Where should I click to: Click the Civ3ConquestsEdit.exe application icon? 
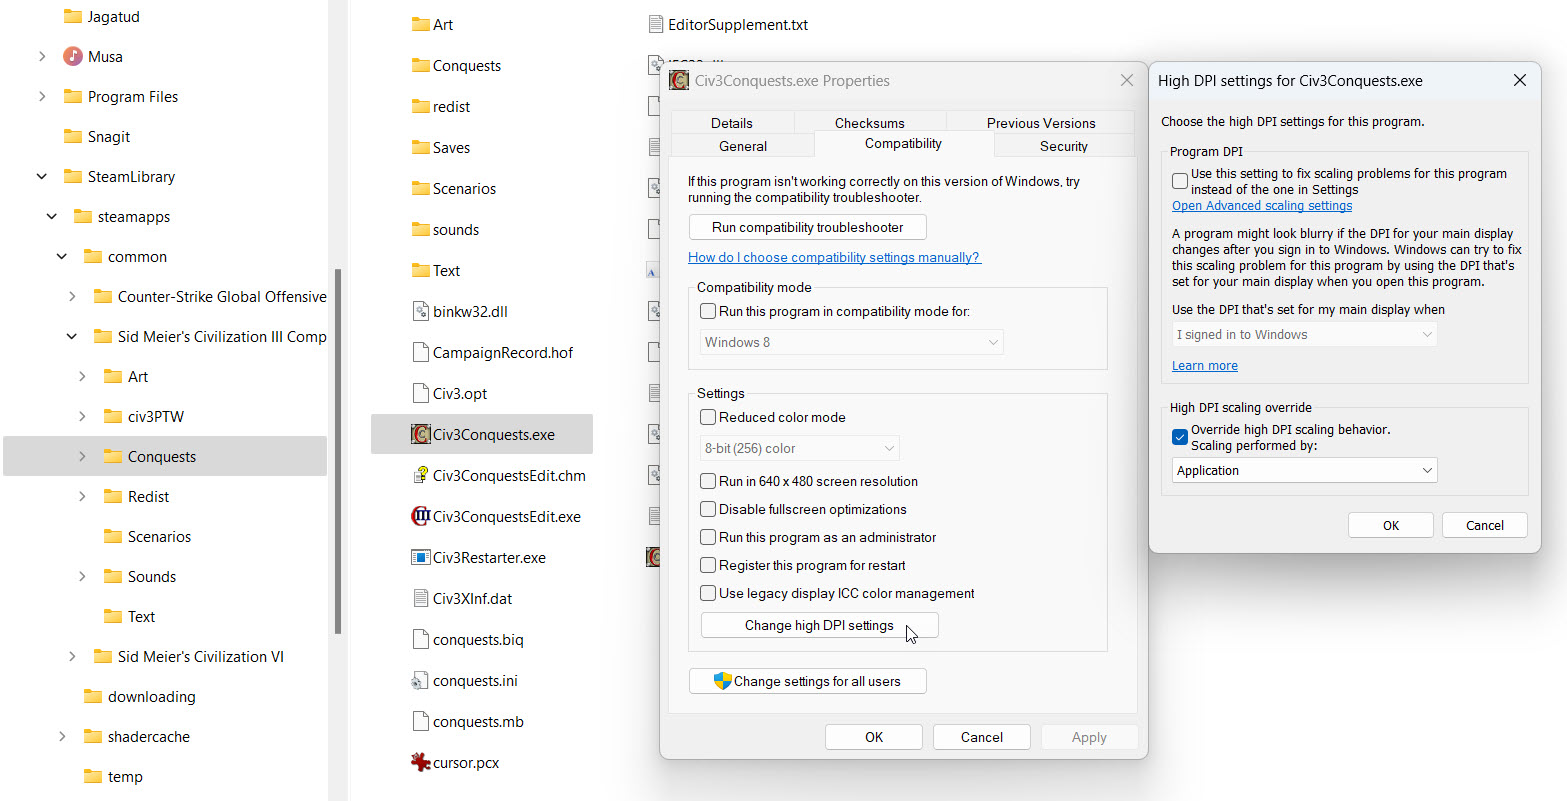(421, 517)
